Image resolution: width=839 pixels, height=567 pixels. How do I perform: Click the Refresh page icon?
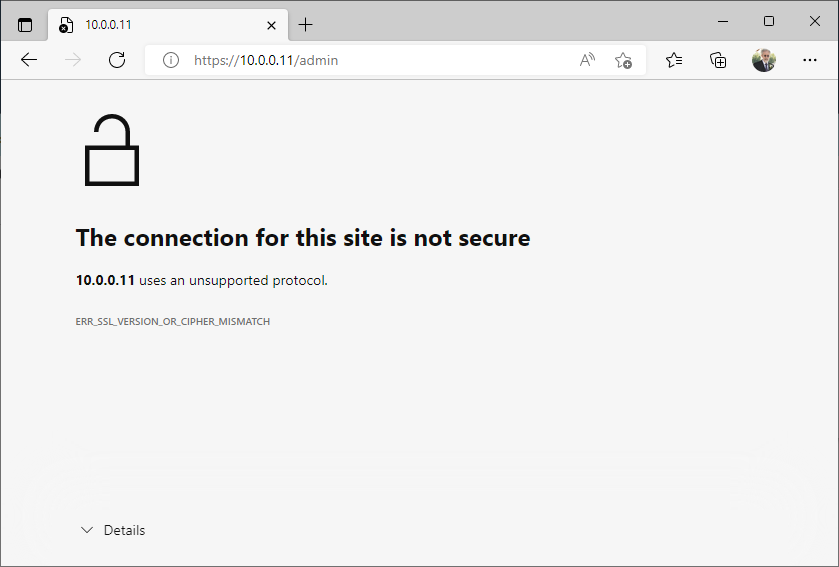click(x=117, y=60)
